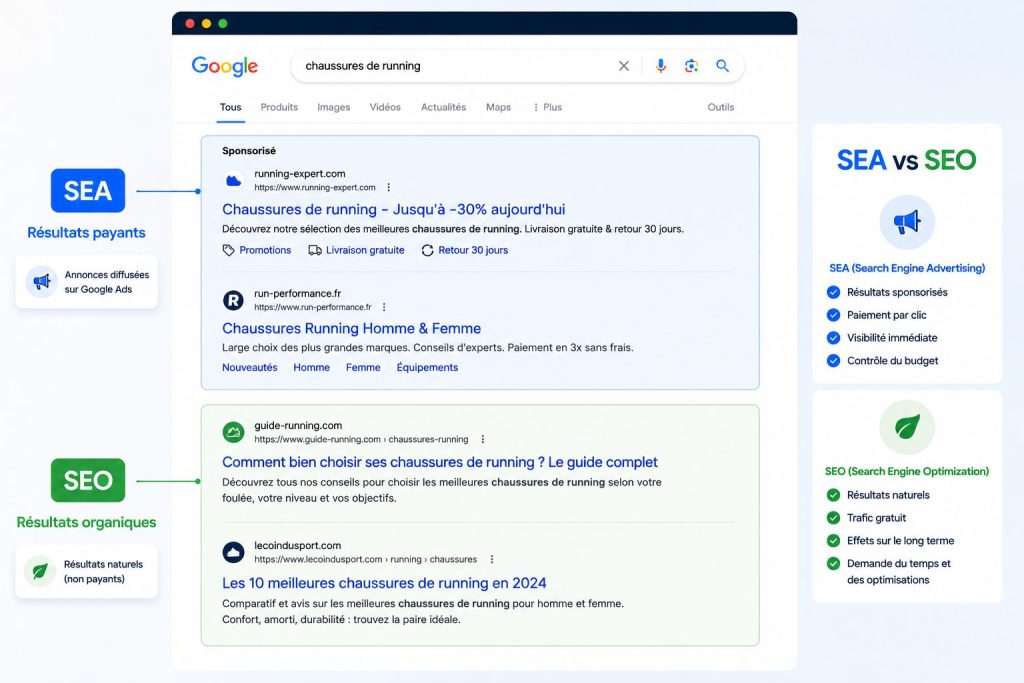Click the running-expert.com favicon
The width and height of the screenshot is (1024, 683).
(233, 181)
